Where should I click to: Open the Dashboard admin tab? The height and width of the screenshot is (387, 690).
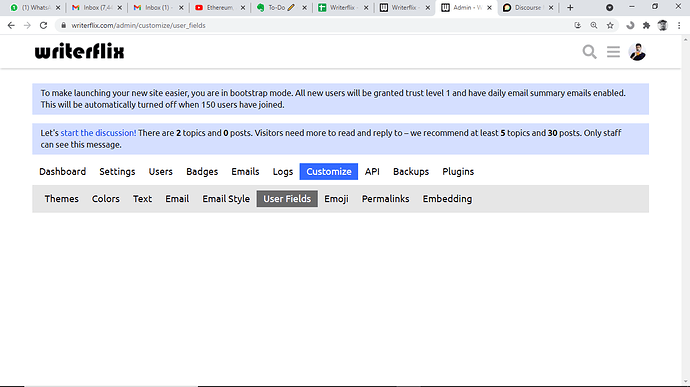(62, 172)
